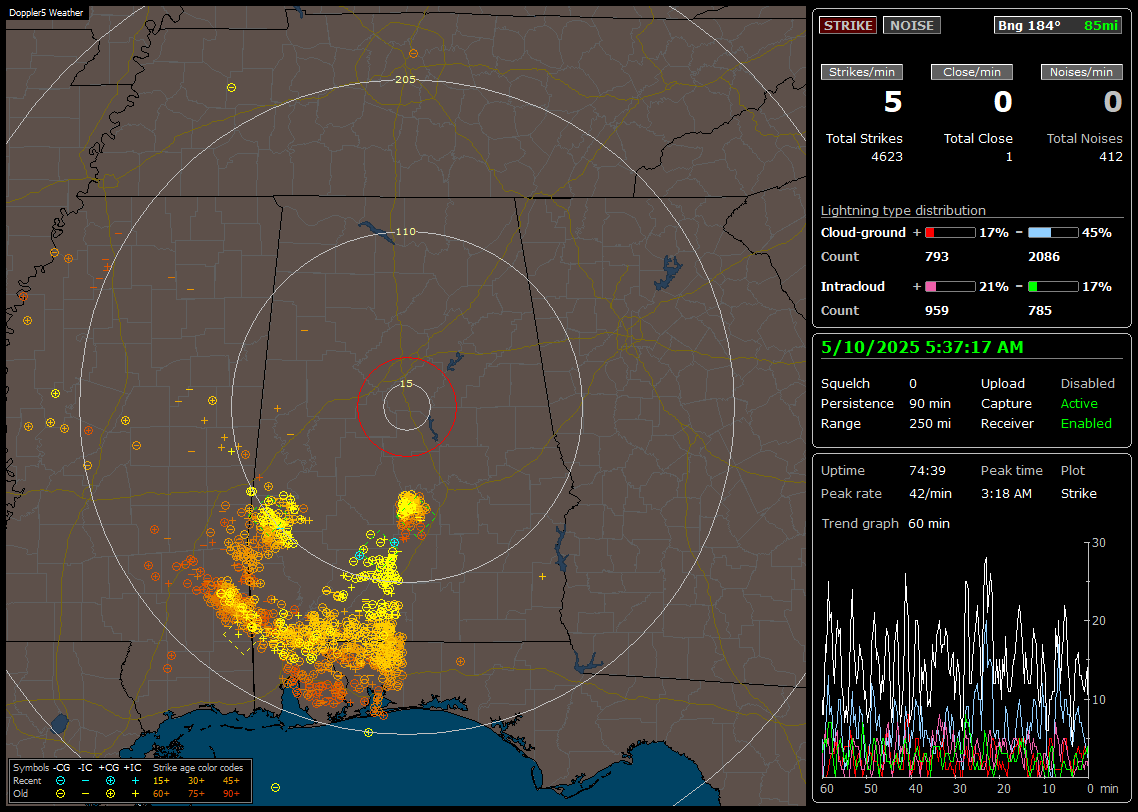Click the Plot type value Strike
This screenshot has height=812, width=1138.
(1078, 493)
